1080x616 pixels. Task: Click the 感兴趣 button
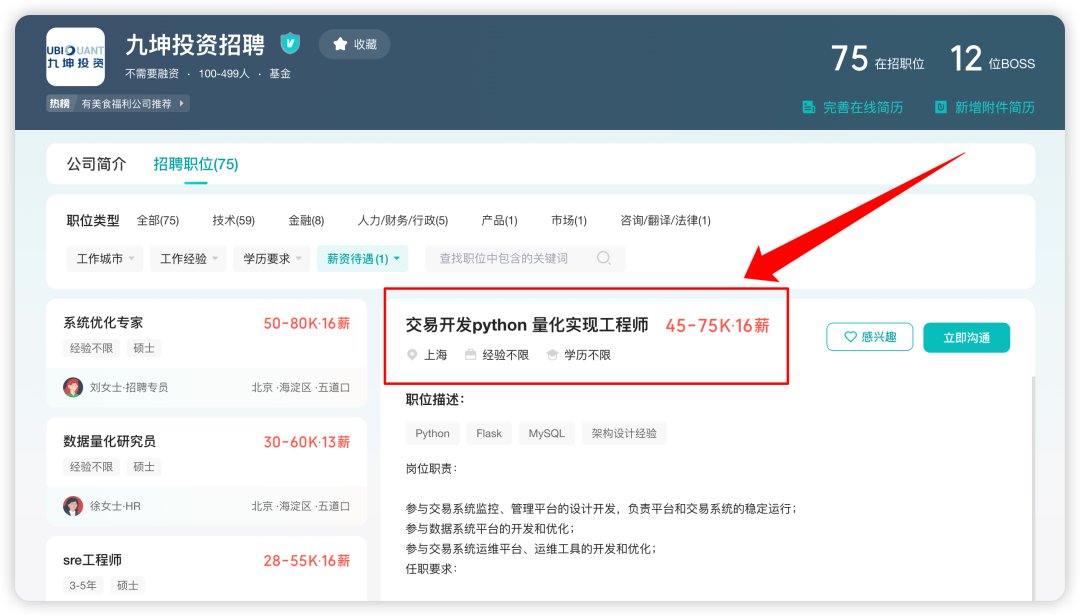[x=870, y=337]
